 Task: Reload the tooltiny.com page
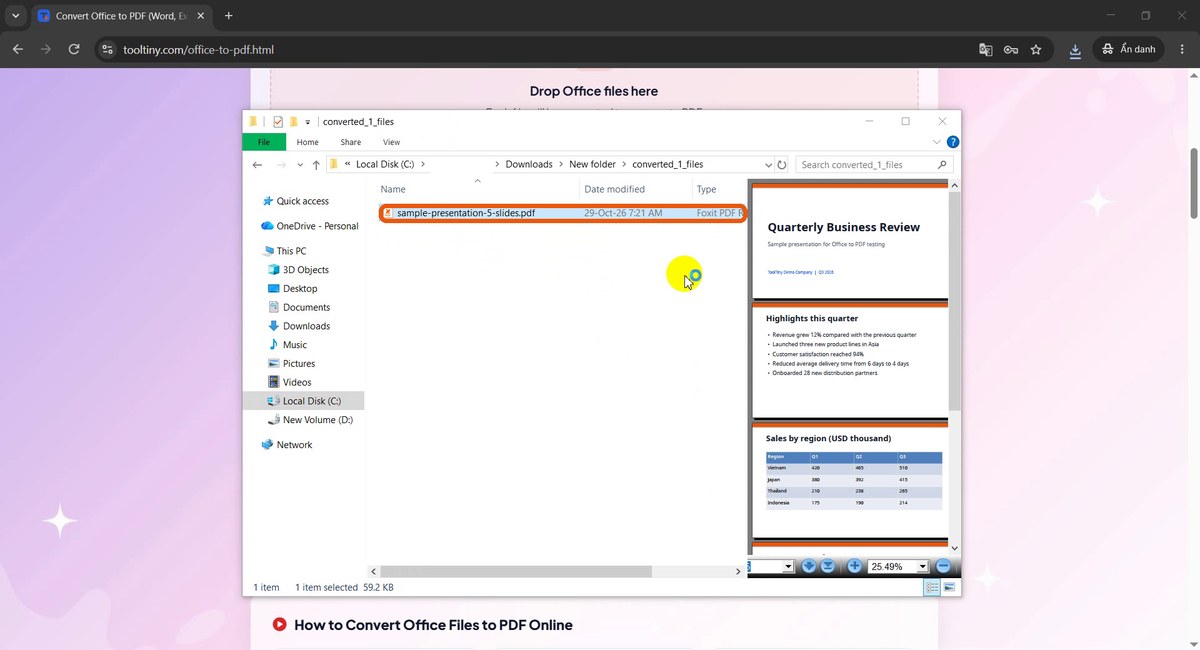click(74, 49)
